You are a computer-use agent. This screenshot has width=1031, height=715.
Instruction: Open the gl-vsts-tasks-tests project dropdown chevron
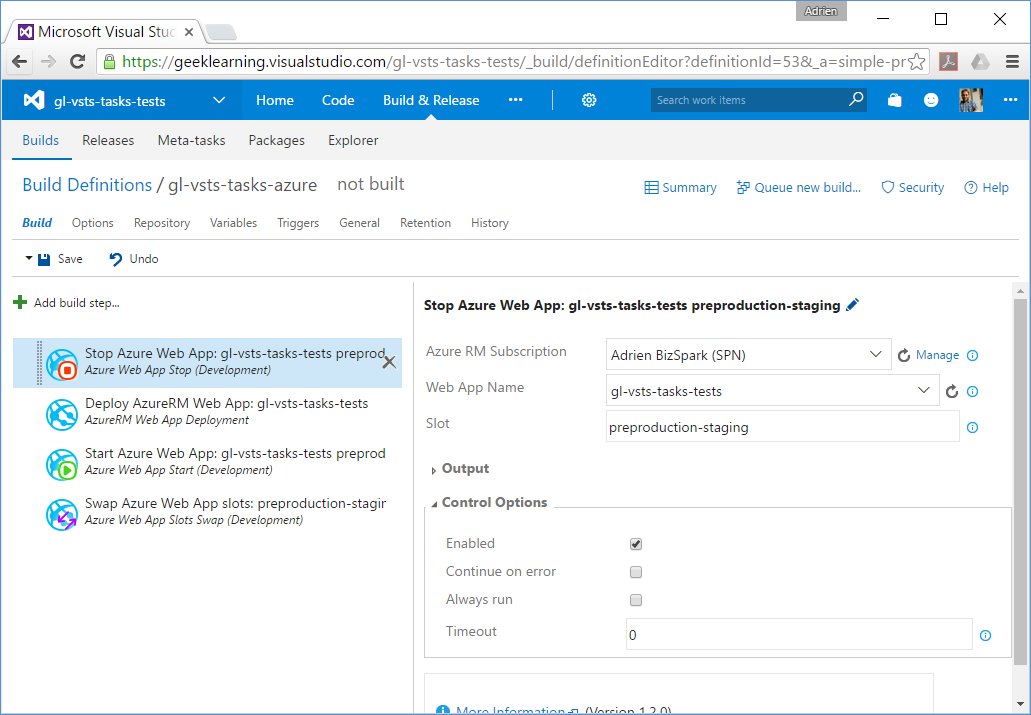click(x=219, y=100)
